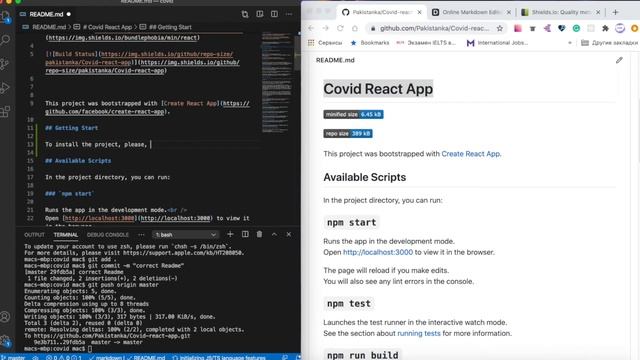The height and width of the screenshot is (360, 640).
Task: Expand hidden bookmarks chevron
Action: [570, 42]
